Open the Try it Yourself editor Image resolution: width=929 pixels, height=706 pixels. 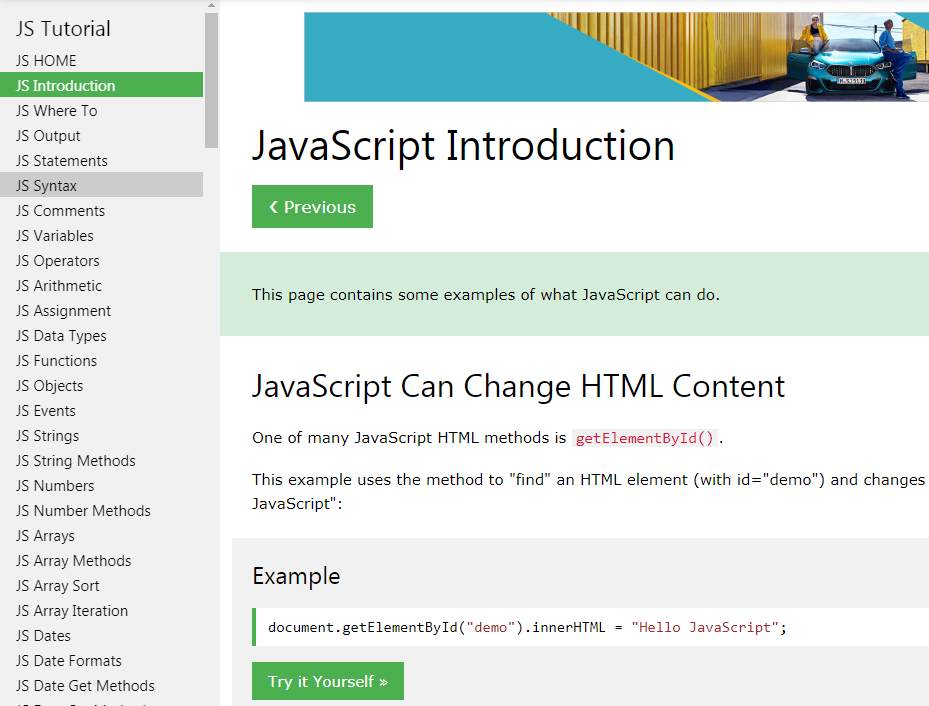click(327, 681)
